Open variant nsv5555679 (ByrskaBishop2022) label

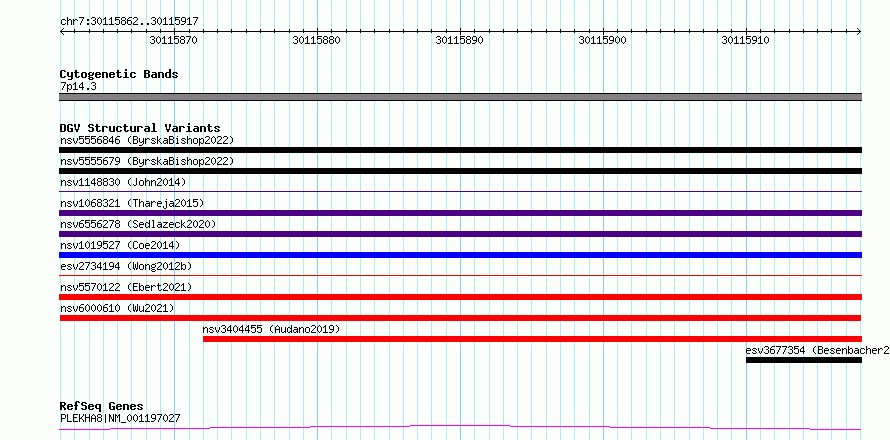tap(146, 161)
